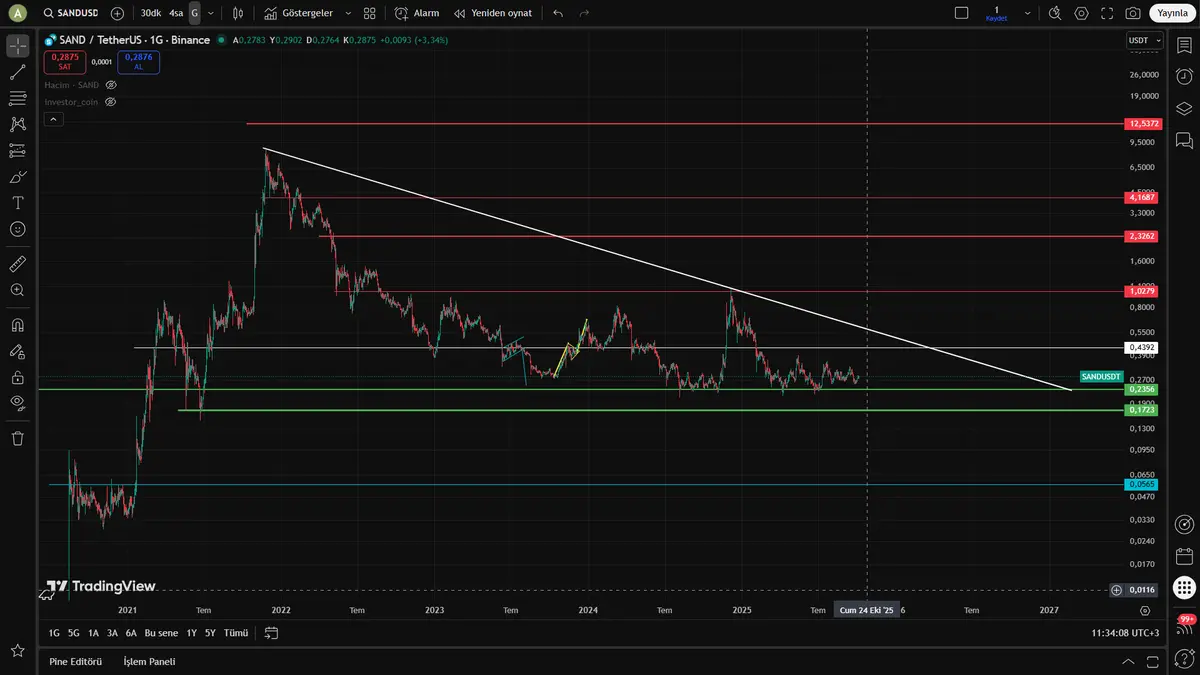This screenshot has height=675, width=1200.
Task: Set date range to 1G
Action: click(54, 633)
